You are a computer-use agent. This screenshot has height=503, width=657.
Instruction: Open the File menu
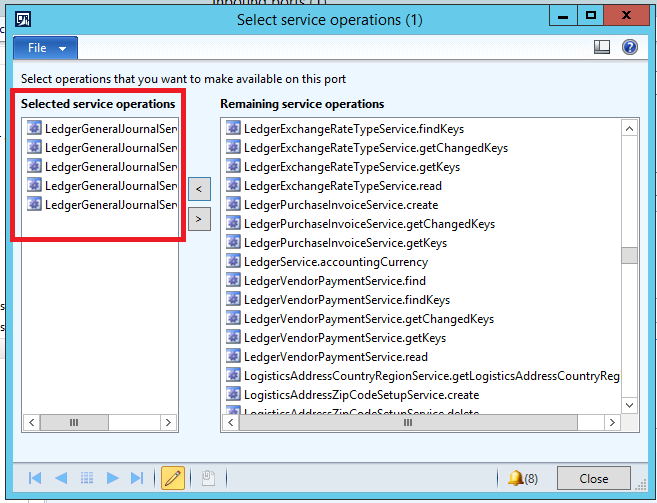45,48
